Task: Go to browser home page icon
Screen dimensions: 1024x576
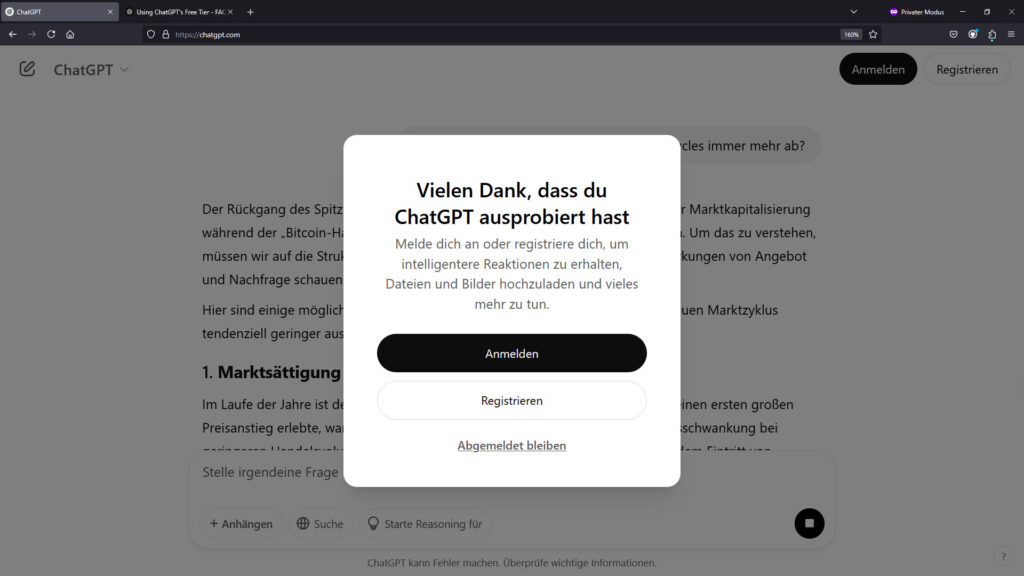Action: (70, 34)
